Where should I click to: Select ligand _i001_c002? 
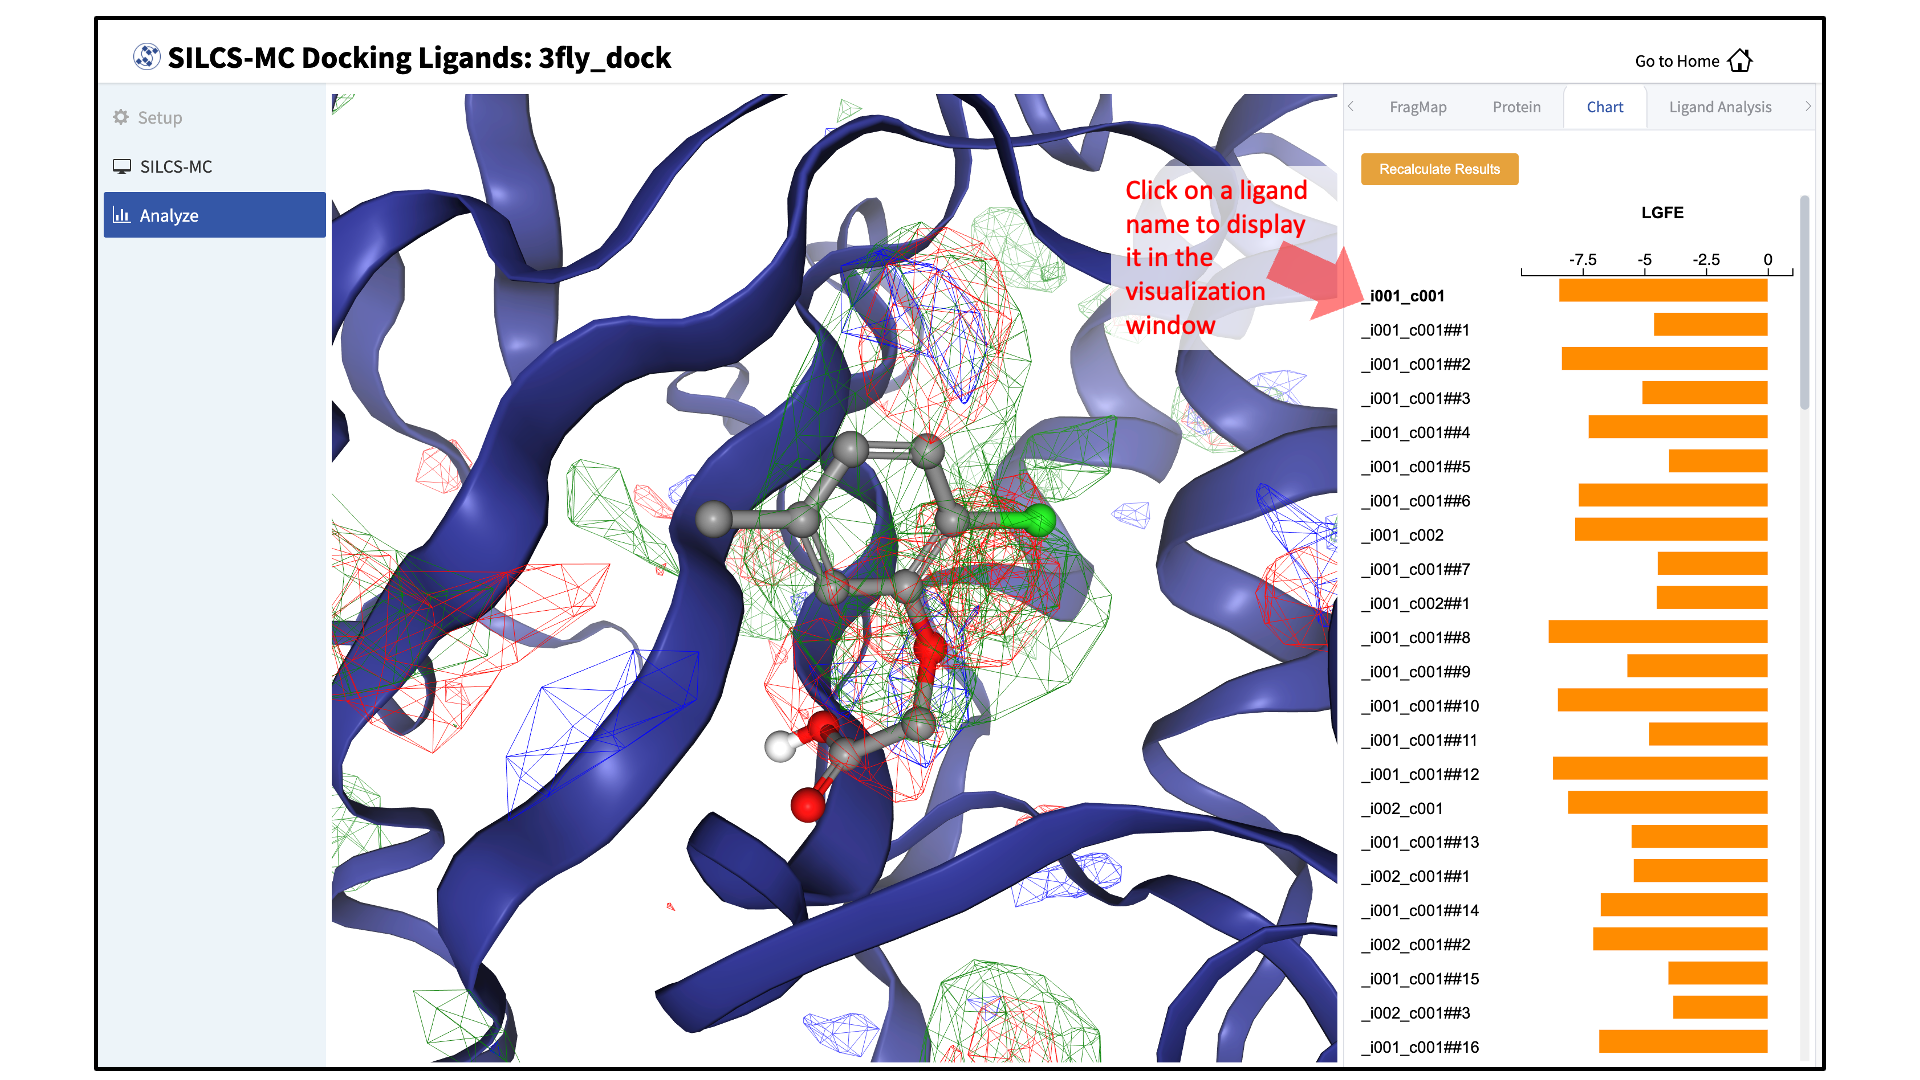coord(1403,535)
